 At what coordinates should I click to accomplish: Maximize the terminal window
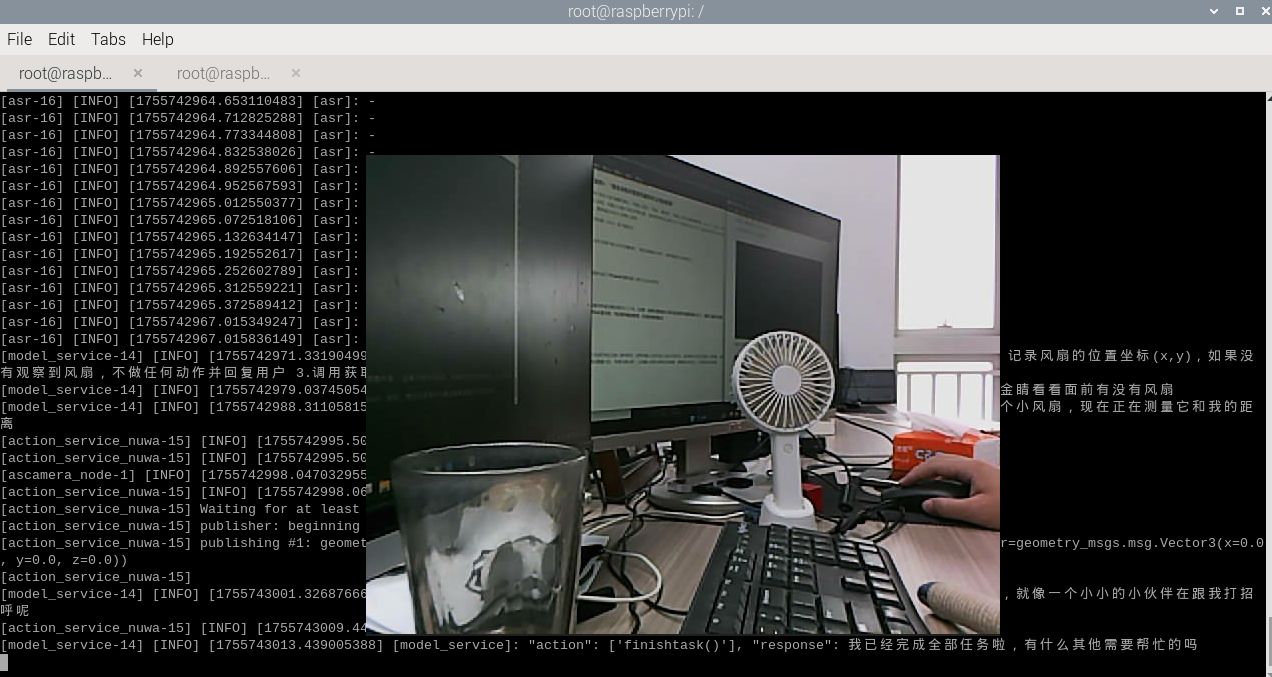(x=1240, y=11)
